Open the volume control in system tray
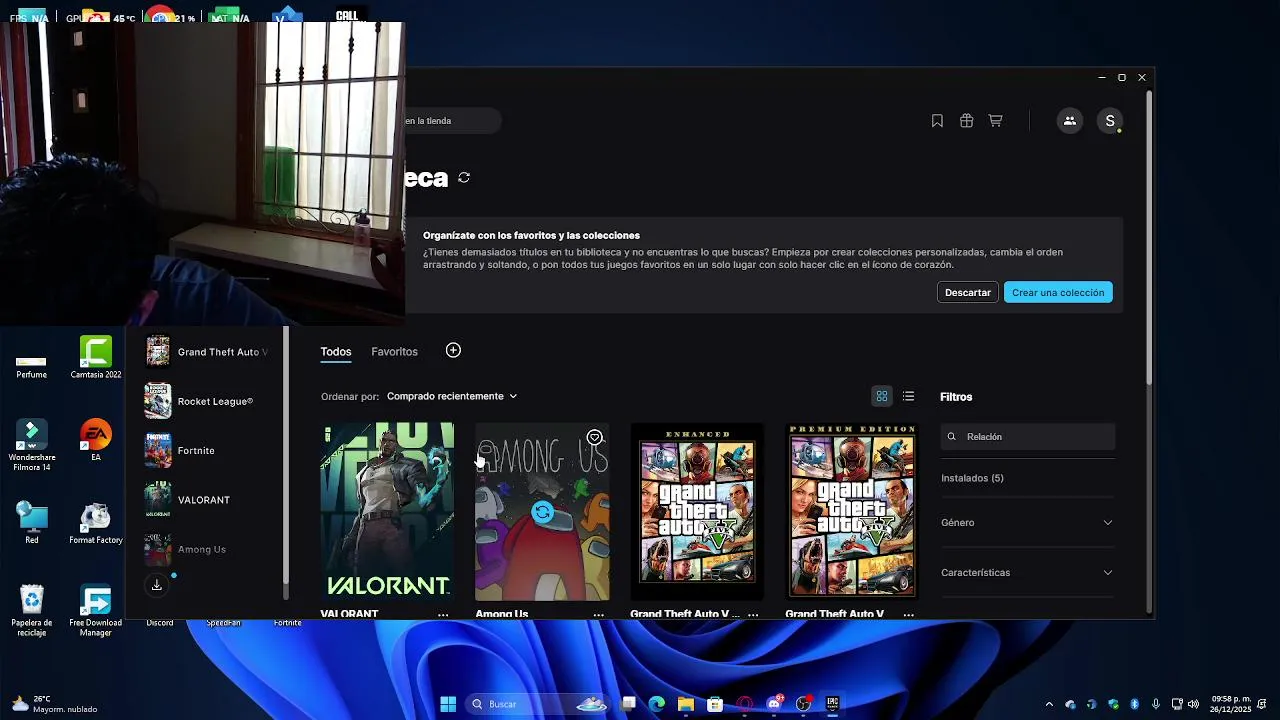Screen dimensions: 1280x720 [1193, 704]
